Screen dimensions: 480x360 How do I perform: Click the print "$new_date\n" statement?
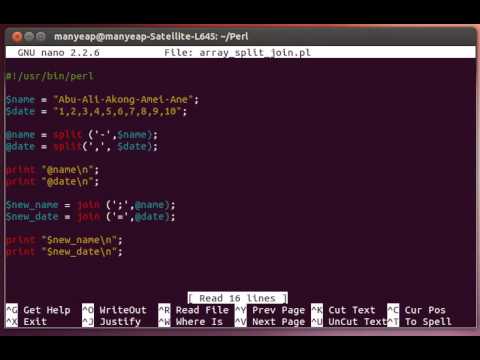click(x=64, y=251)
